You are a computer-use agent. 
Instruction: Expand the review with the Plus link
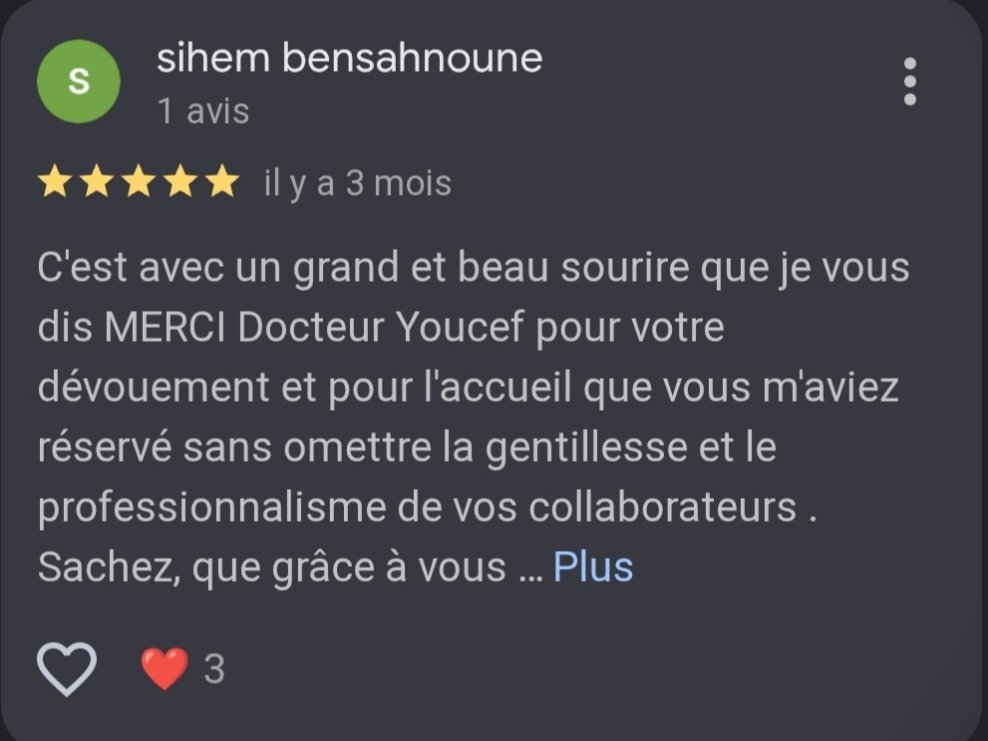[x=593, y=567]
